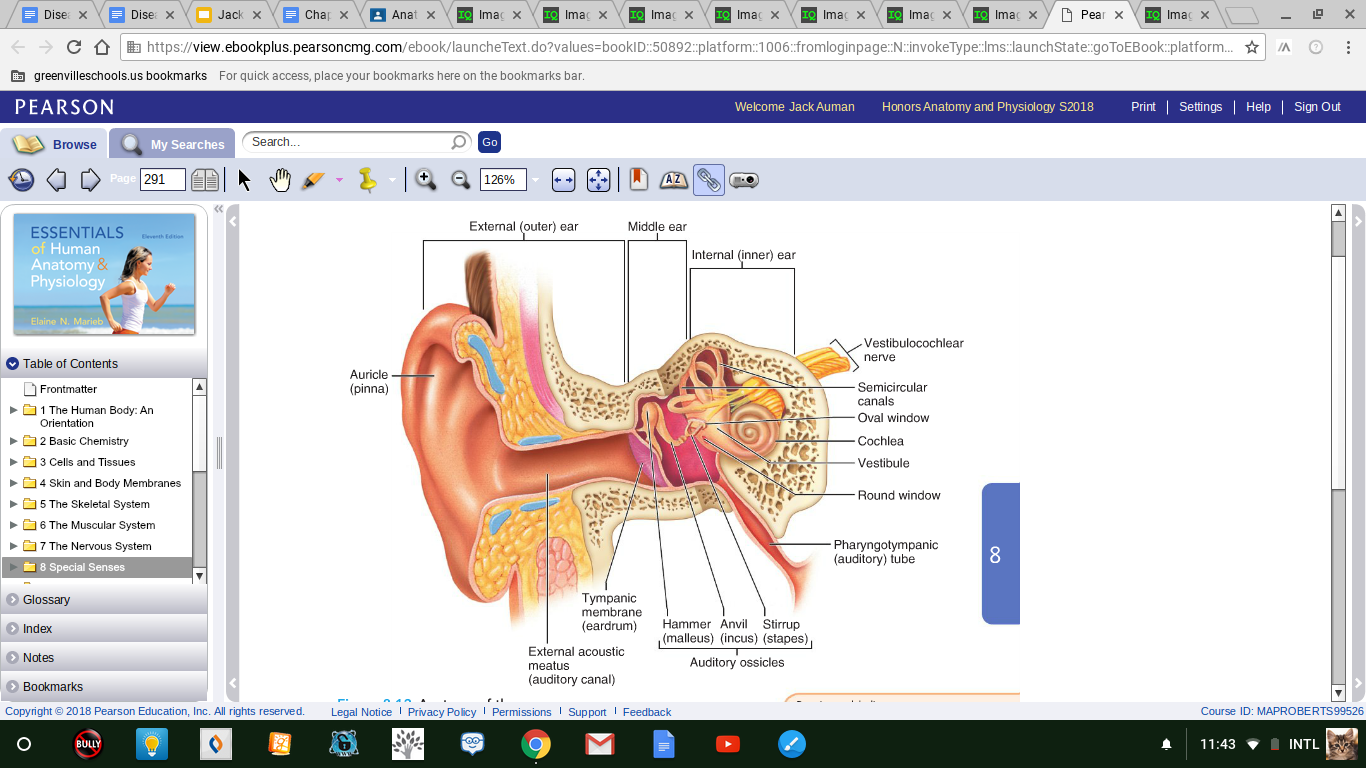Open the Feedback footer link

[x=647, y=712]
